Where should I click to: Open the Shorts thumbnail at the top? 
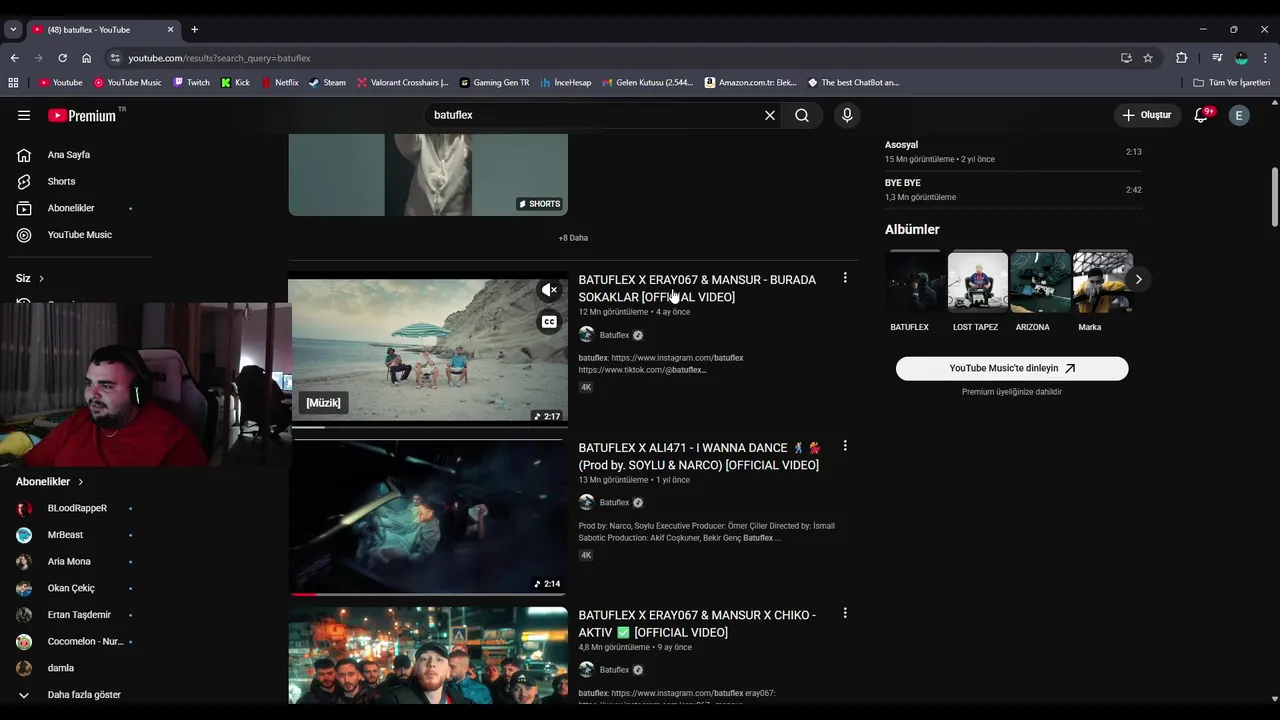point(428,175)
